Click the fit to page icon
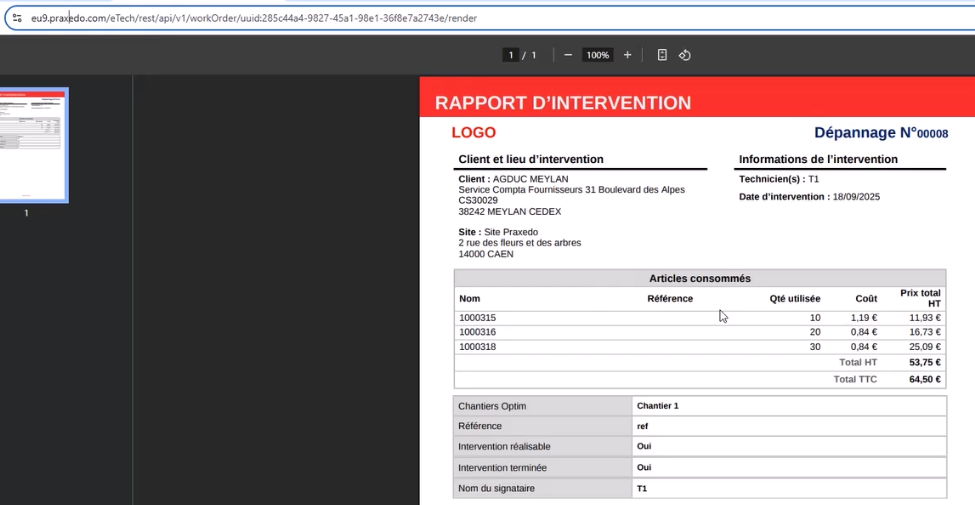The image size is (975, 505). pyautogui.click(x=662, y=55)
